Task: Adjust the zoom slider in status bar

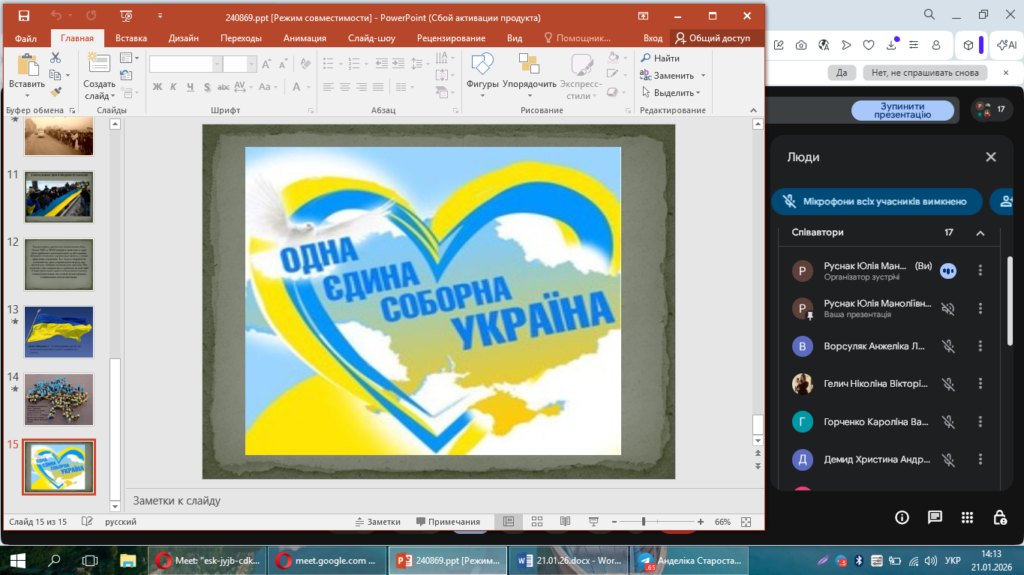Action: pyautogui.click(x=643, y=522)
